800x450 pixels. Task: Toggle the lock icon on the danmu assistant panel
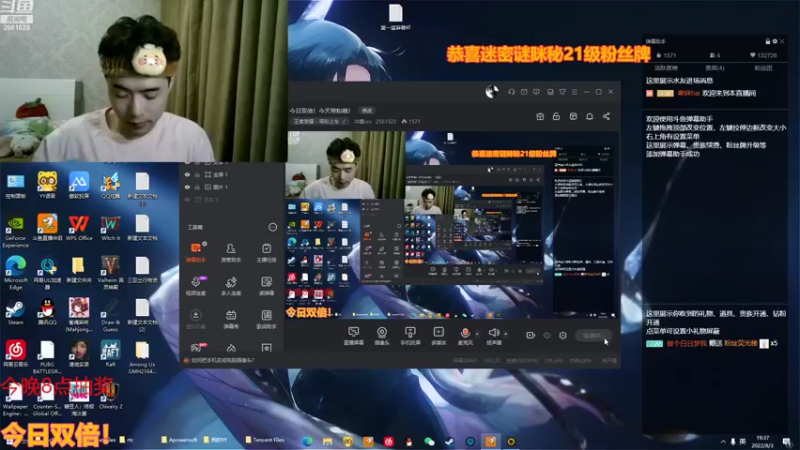[767, 41]
